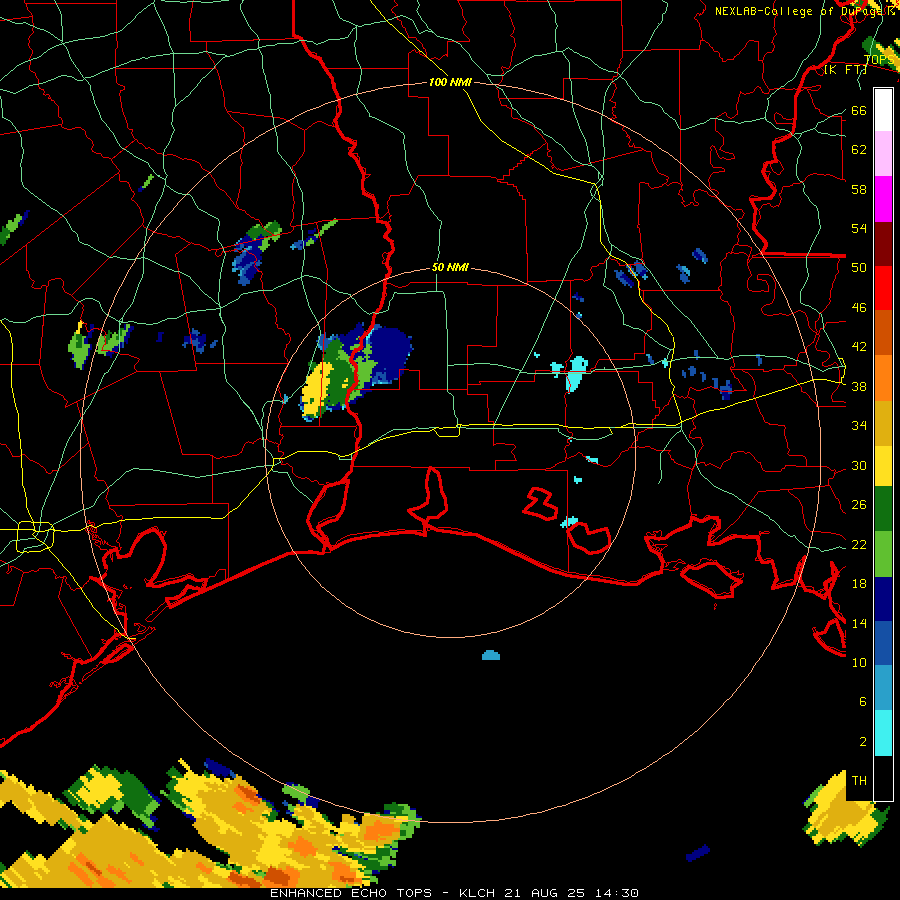The image size is (900, 900).
Task: Click the 'TH' threshold legend label
Action: click(859, 781)
